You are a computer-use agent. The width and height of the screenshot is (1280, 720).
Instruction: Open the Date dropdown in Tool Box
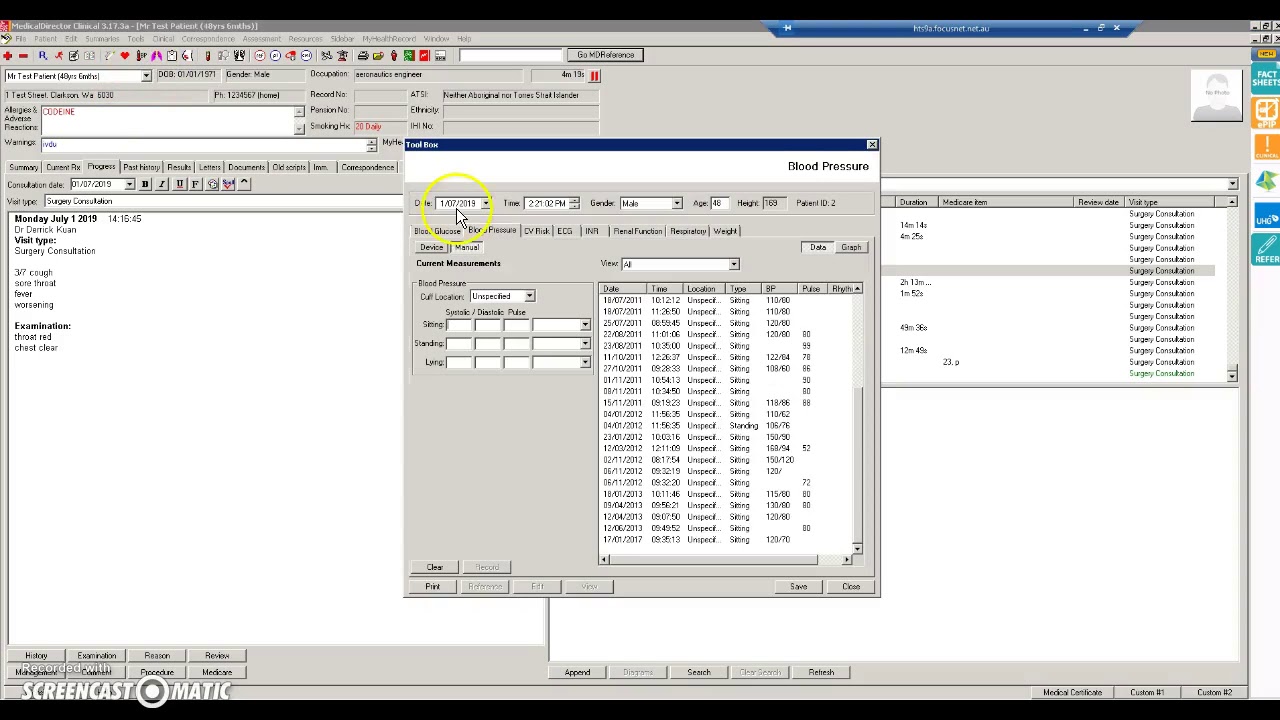click(x=485, y=204)
